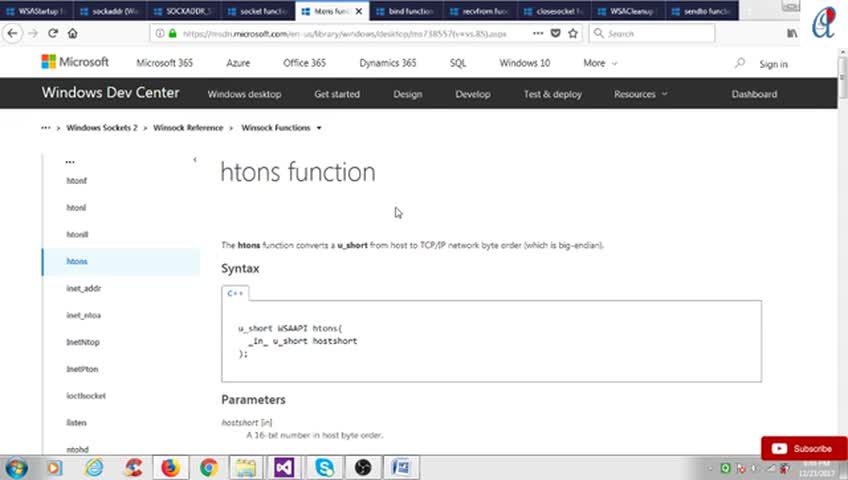The image size is (848, 480).
Task: Click the Pocket save icon
Action: [x=555, y=34]
